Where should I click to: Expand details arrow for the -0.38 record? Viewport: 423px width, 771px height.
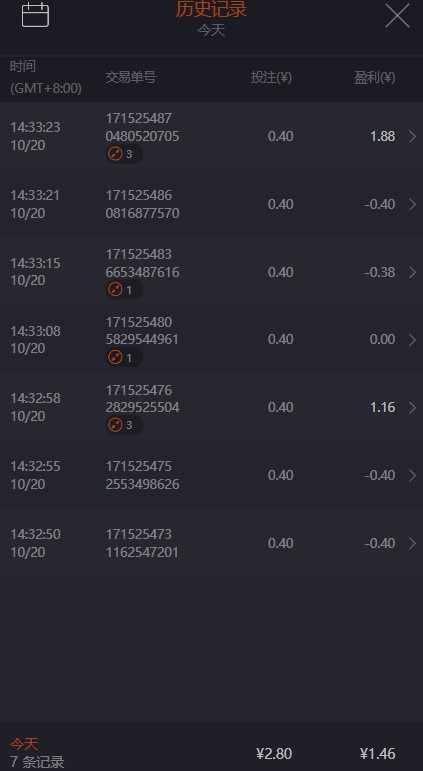(x=412, y=272)
